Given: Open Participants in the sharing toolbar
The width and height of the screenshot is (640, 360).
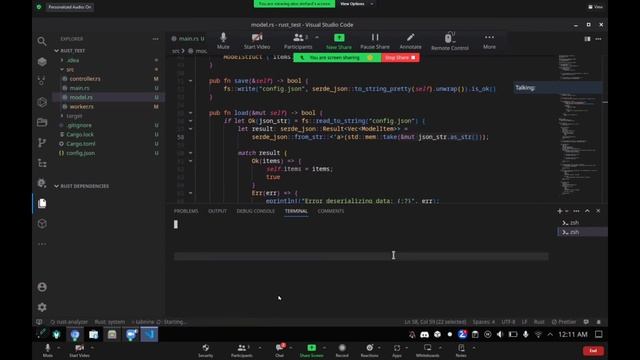Looking at the screenshot, I should click(298, 41).
